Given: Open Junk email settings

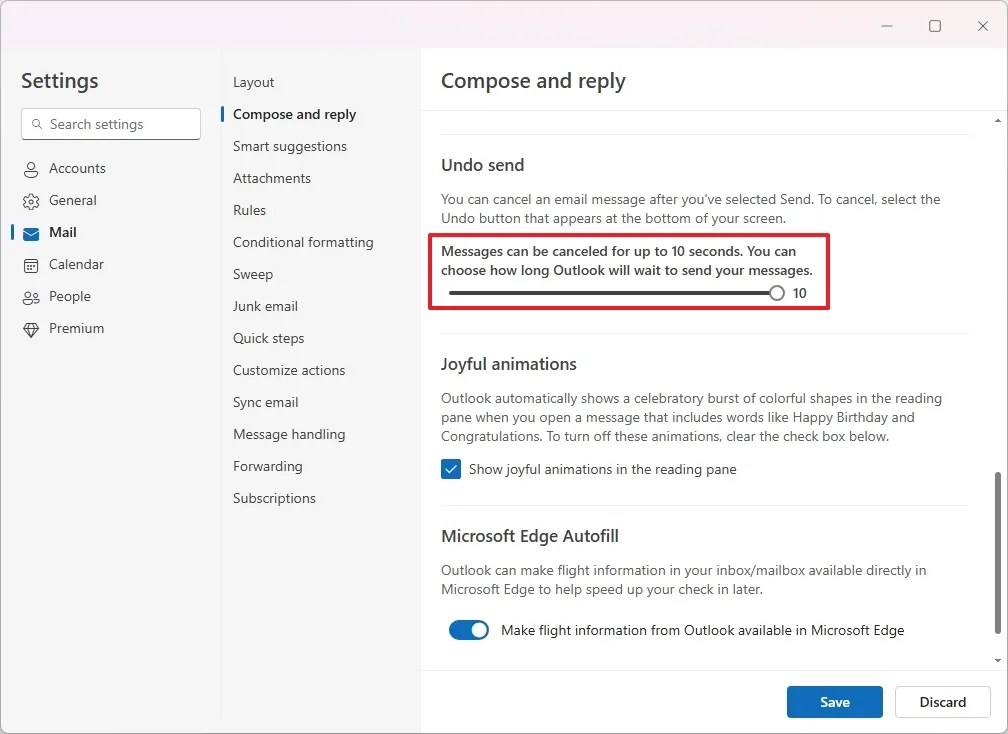Looking at the screenshot, I should point(265,306).
